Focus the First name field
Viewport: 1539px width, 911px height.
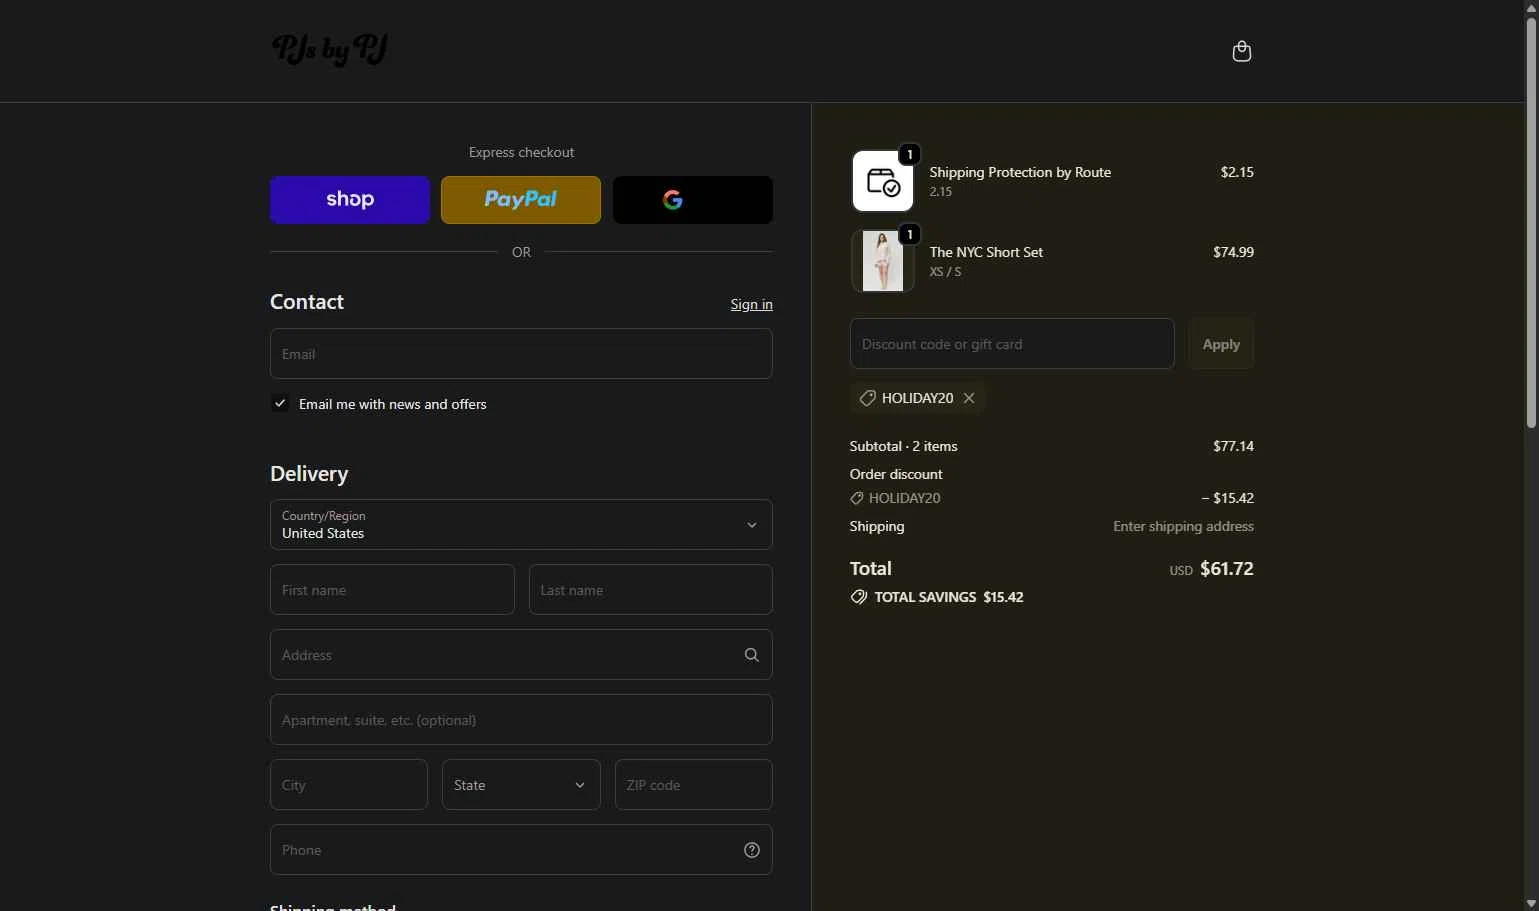(x=392, y=590)
